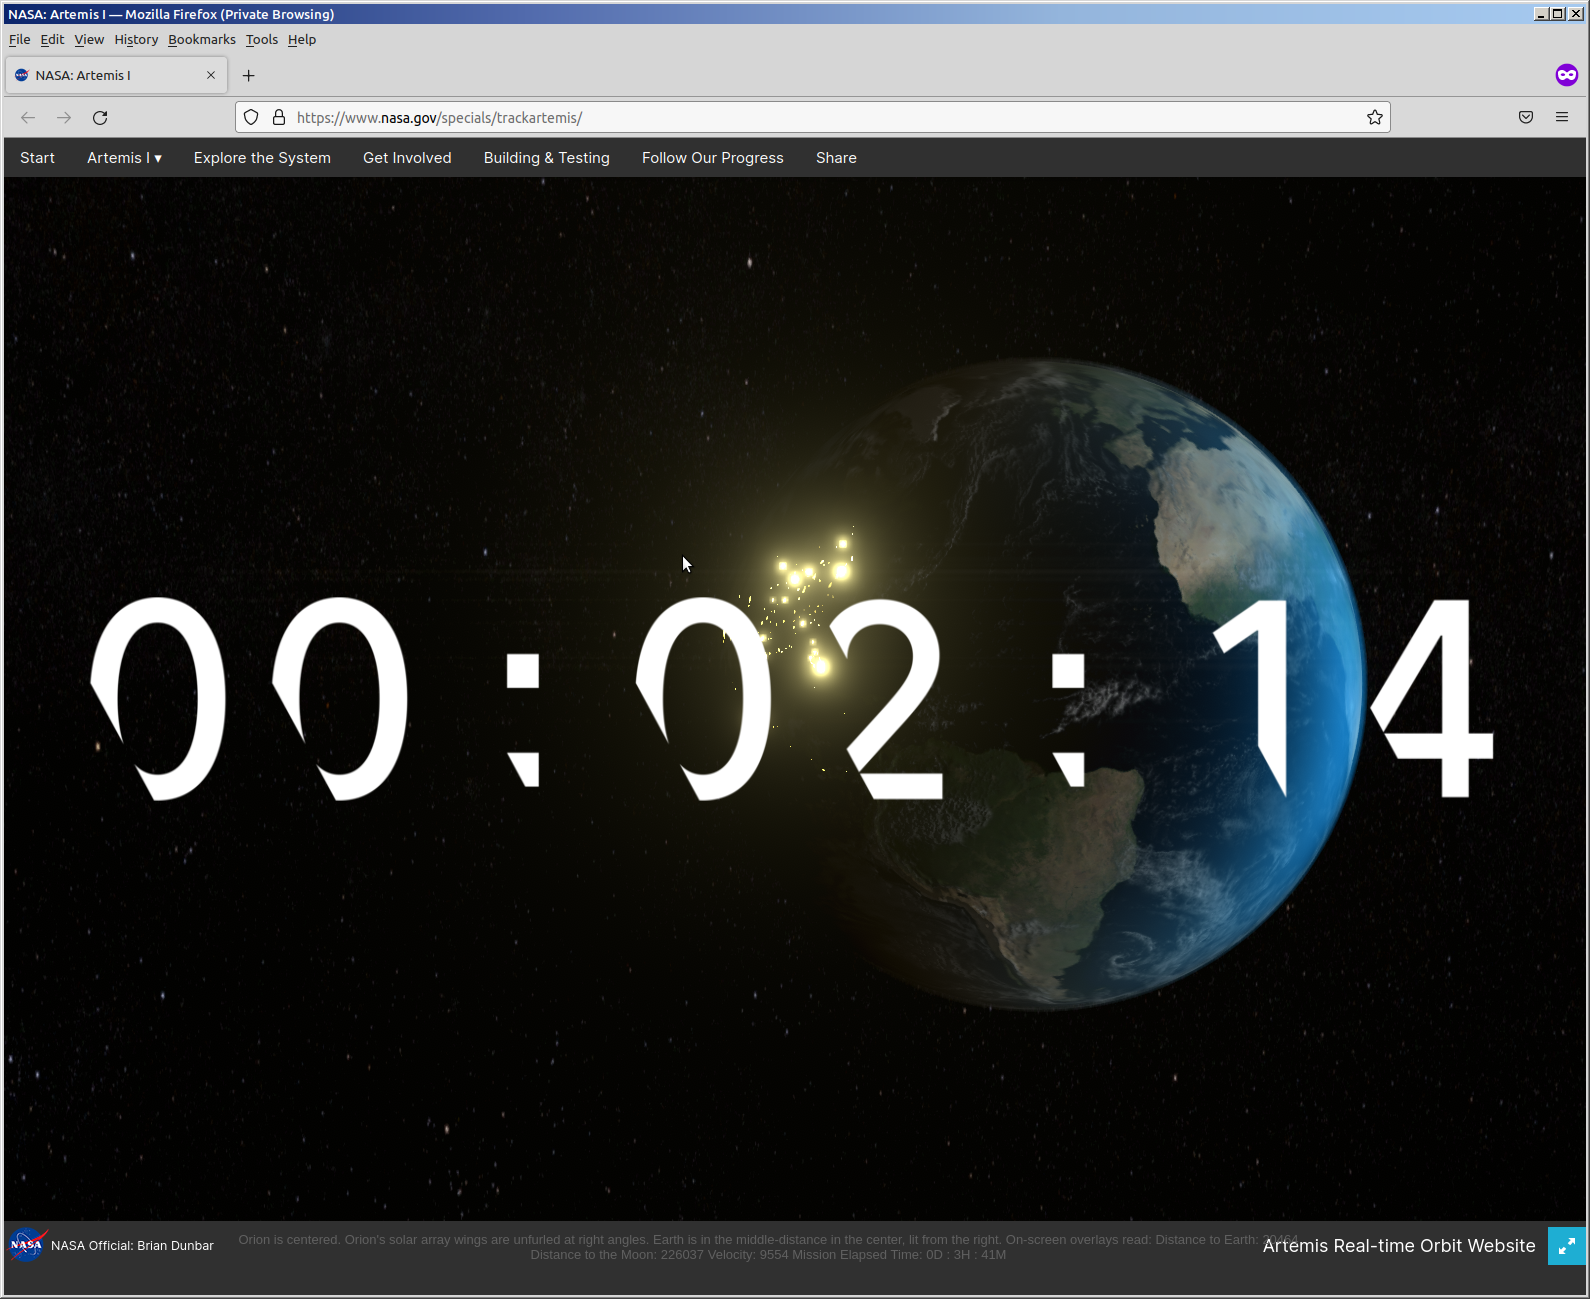
Task: Click Artemis Real-time Orbit Website title
Action: click(1399, 1246)
